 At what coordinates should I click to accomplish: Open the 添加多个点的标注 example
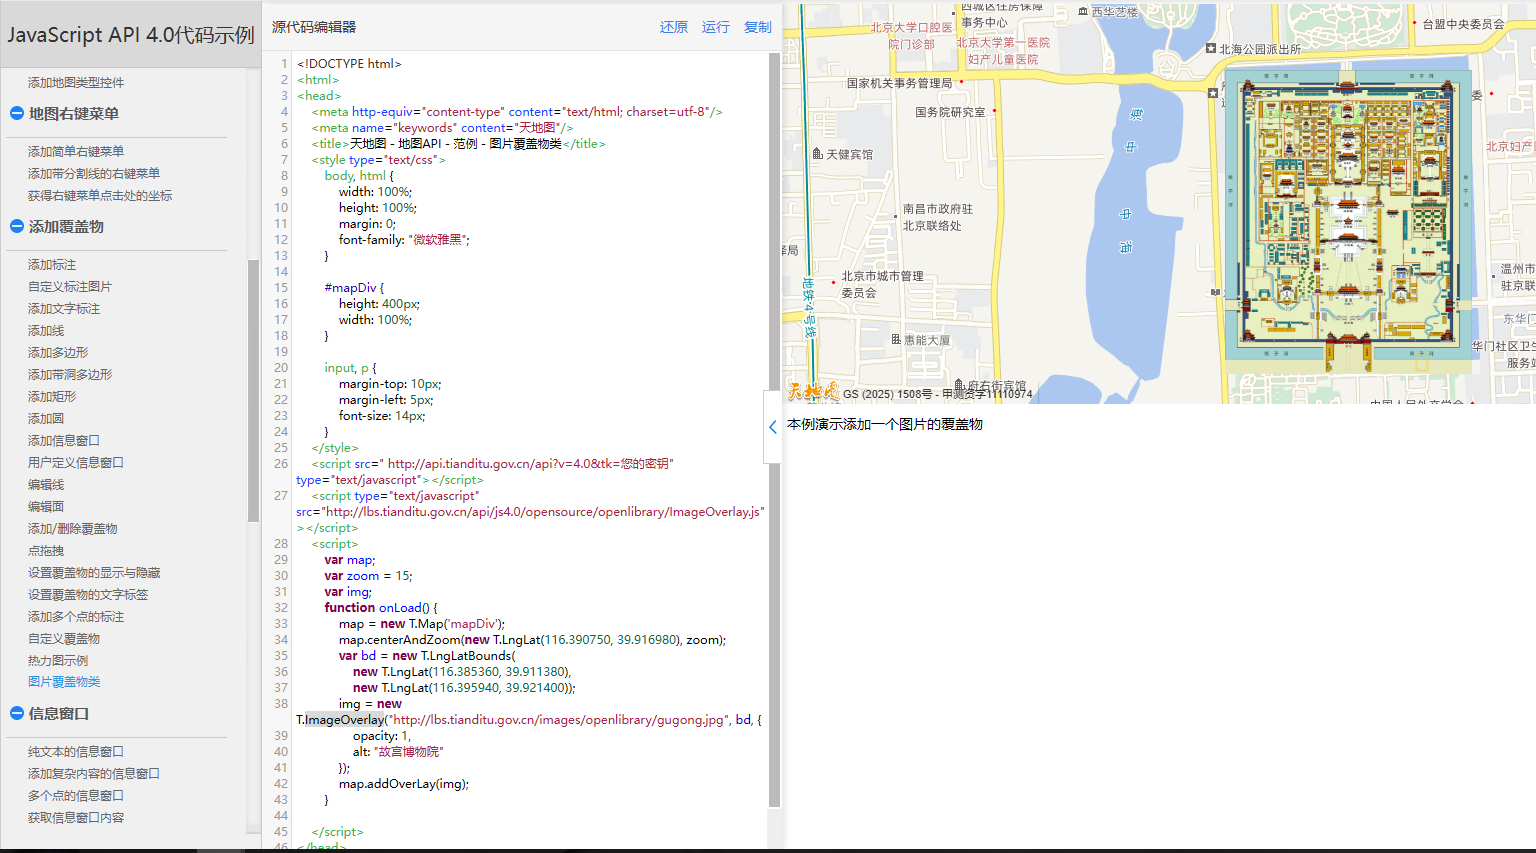[x=76, y=617]
